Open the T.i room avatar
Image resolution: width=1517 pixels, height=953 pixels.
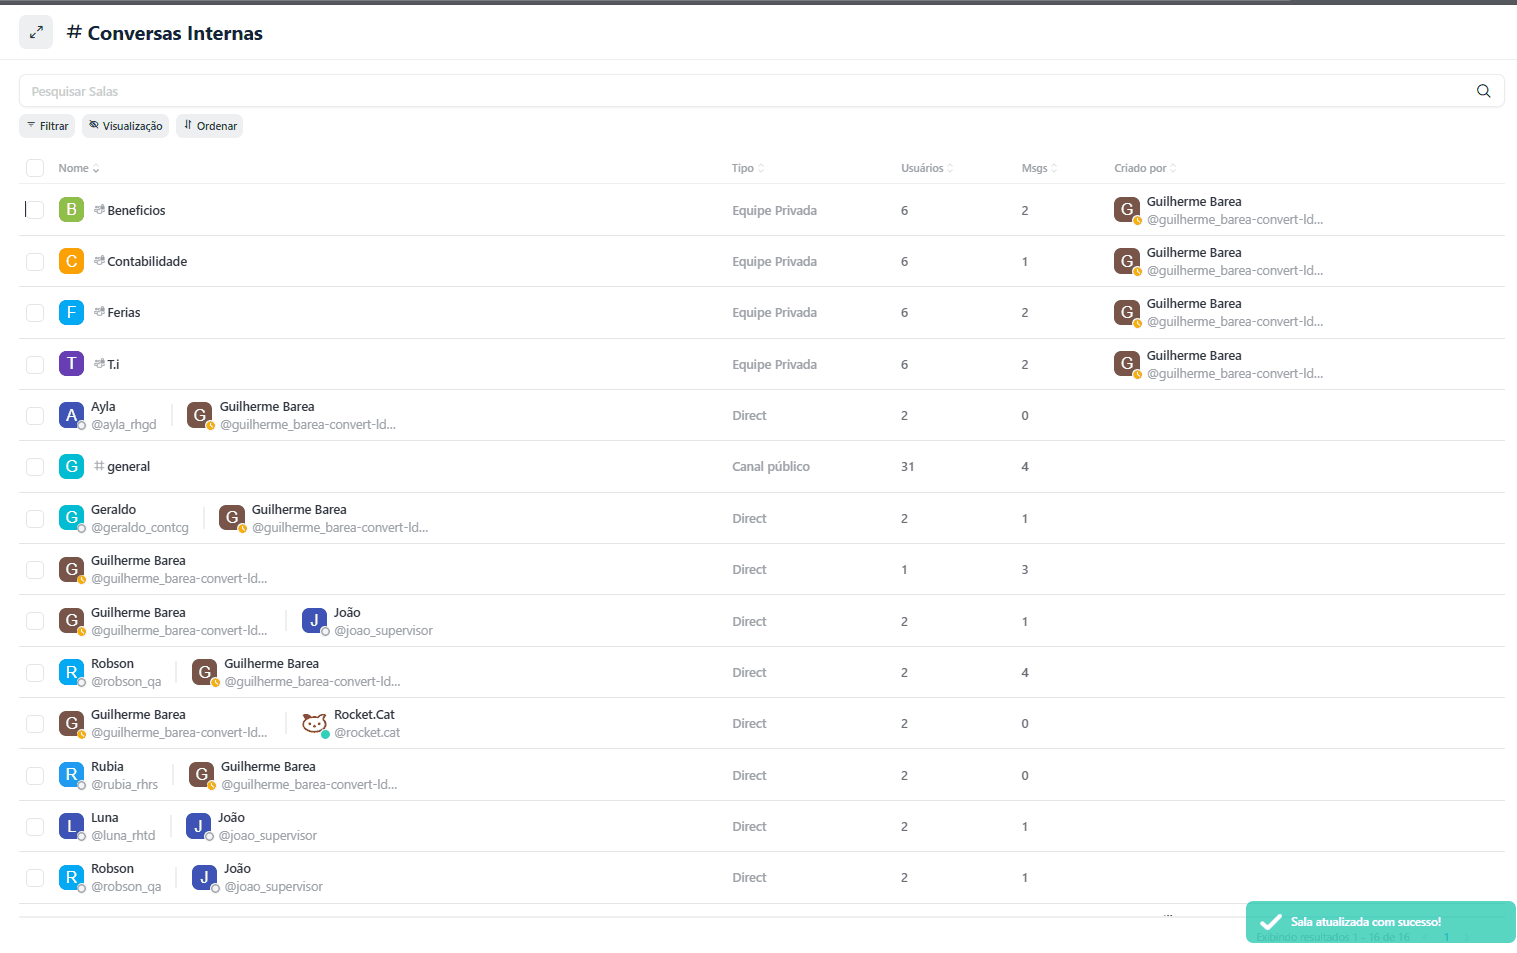click(71, 364)
